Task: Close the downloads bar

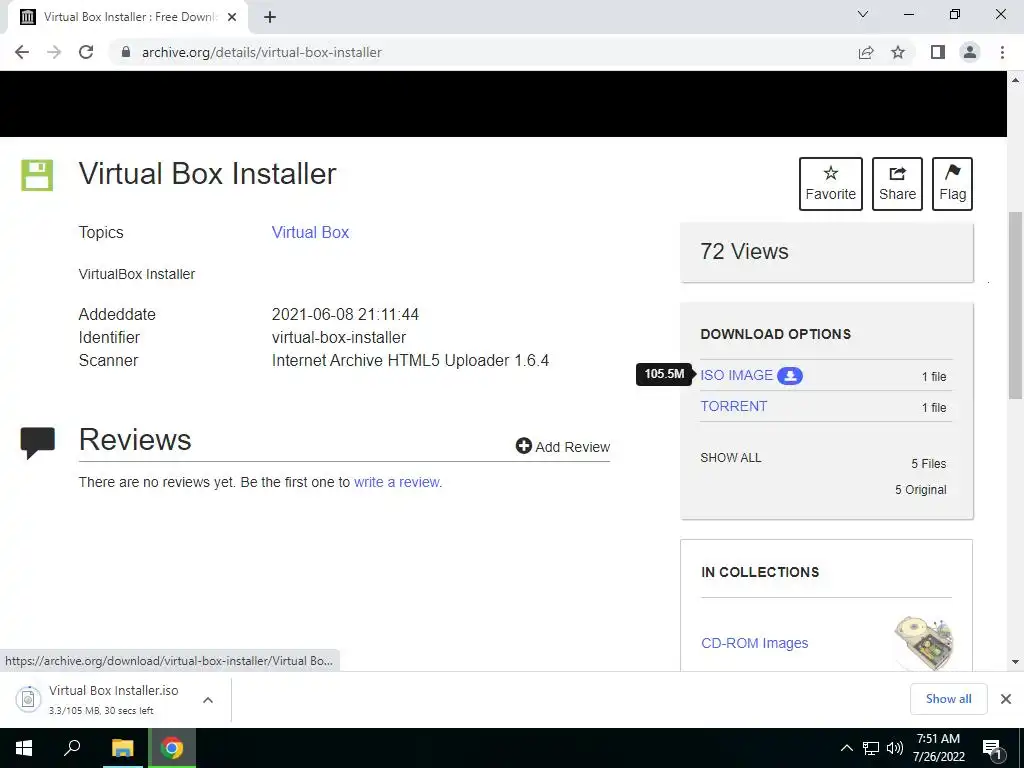Action: [1006, 699]
